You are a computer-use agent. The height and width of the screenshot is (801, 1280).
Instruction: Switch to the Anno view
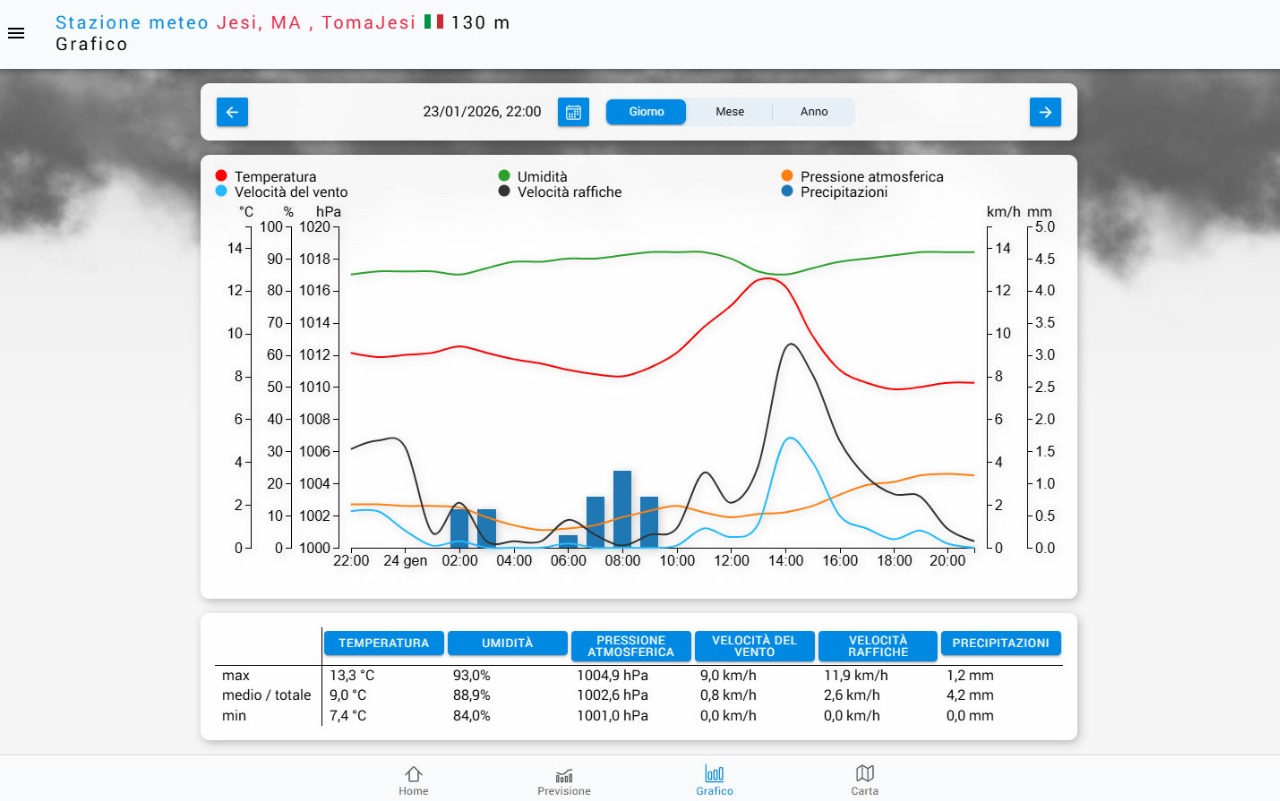814,112
